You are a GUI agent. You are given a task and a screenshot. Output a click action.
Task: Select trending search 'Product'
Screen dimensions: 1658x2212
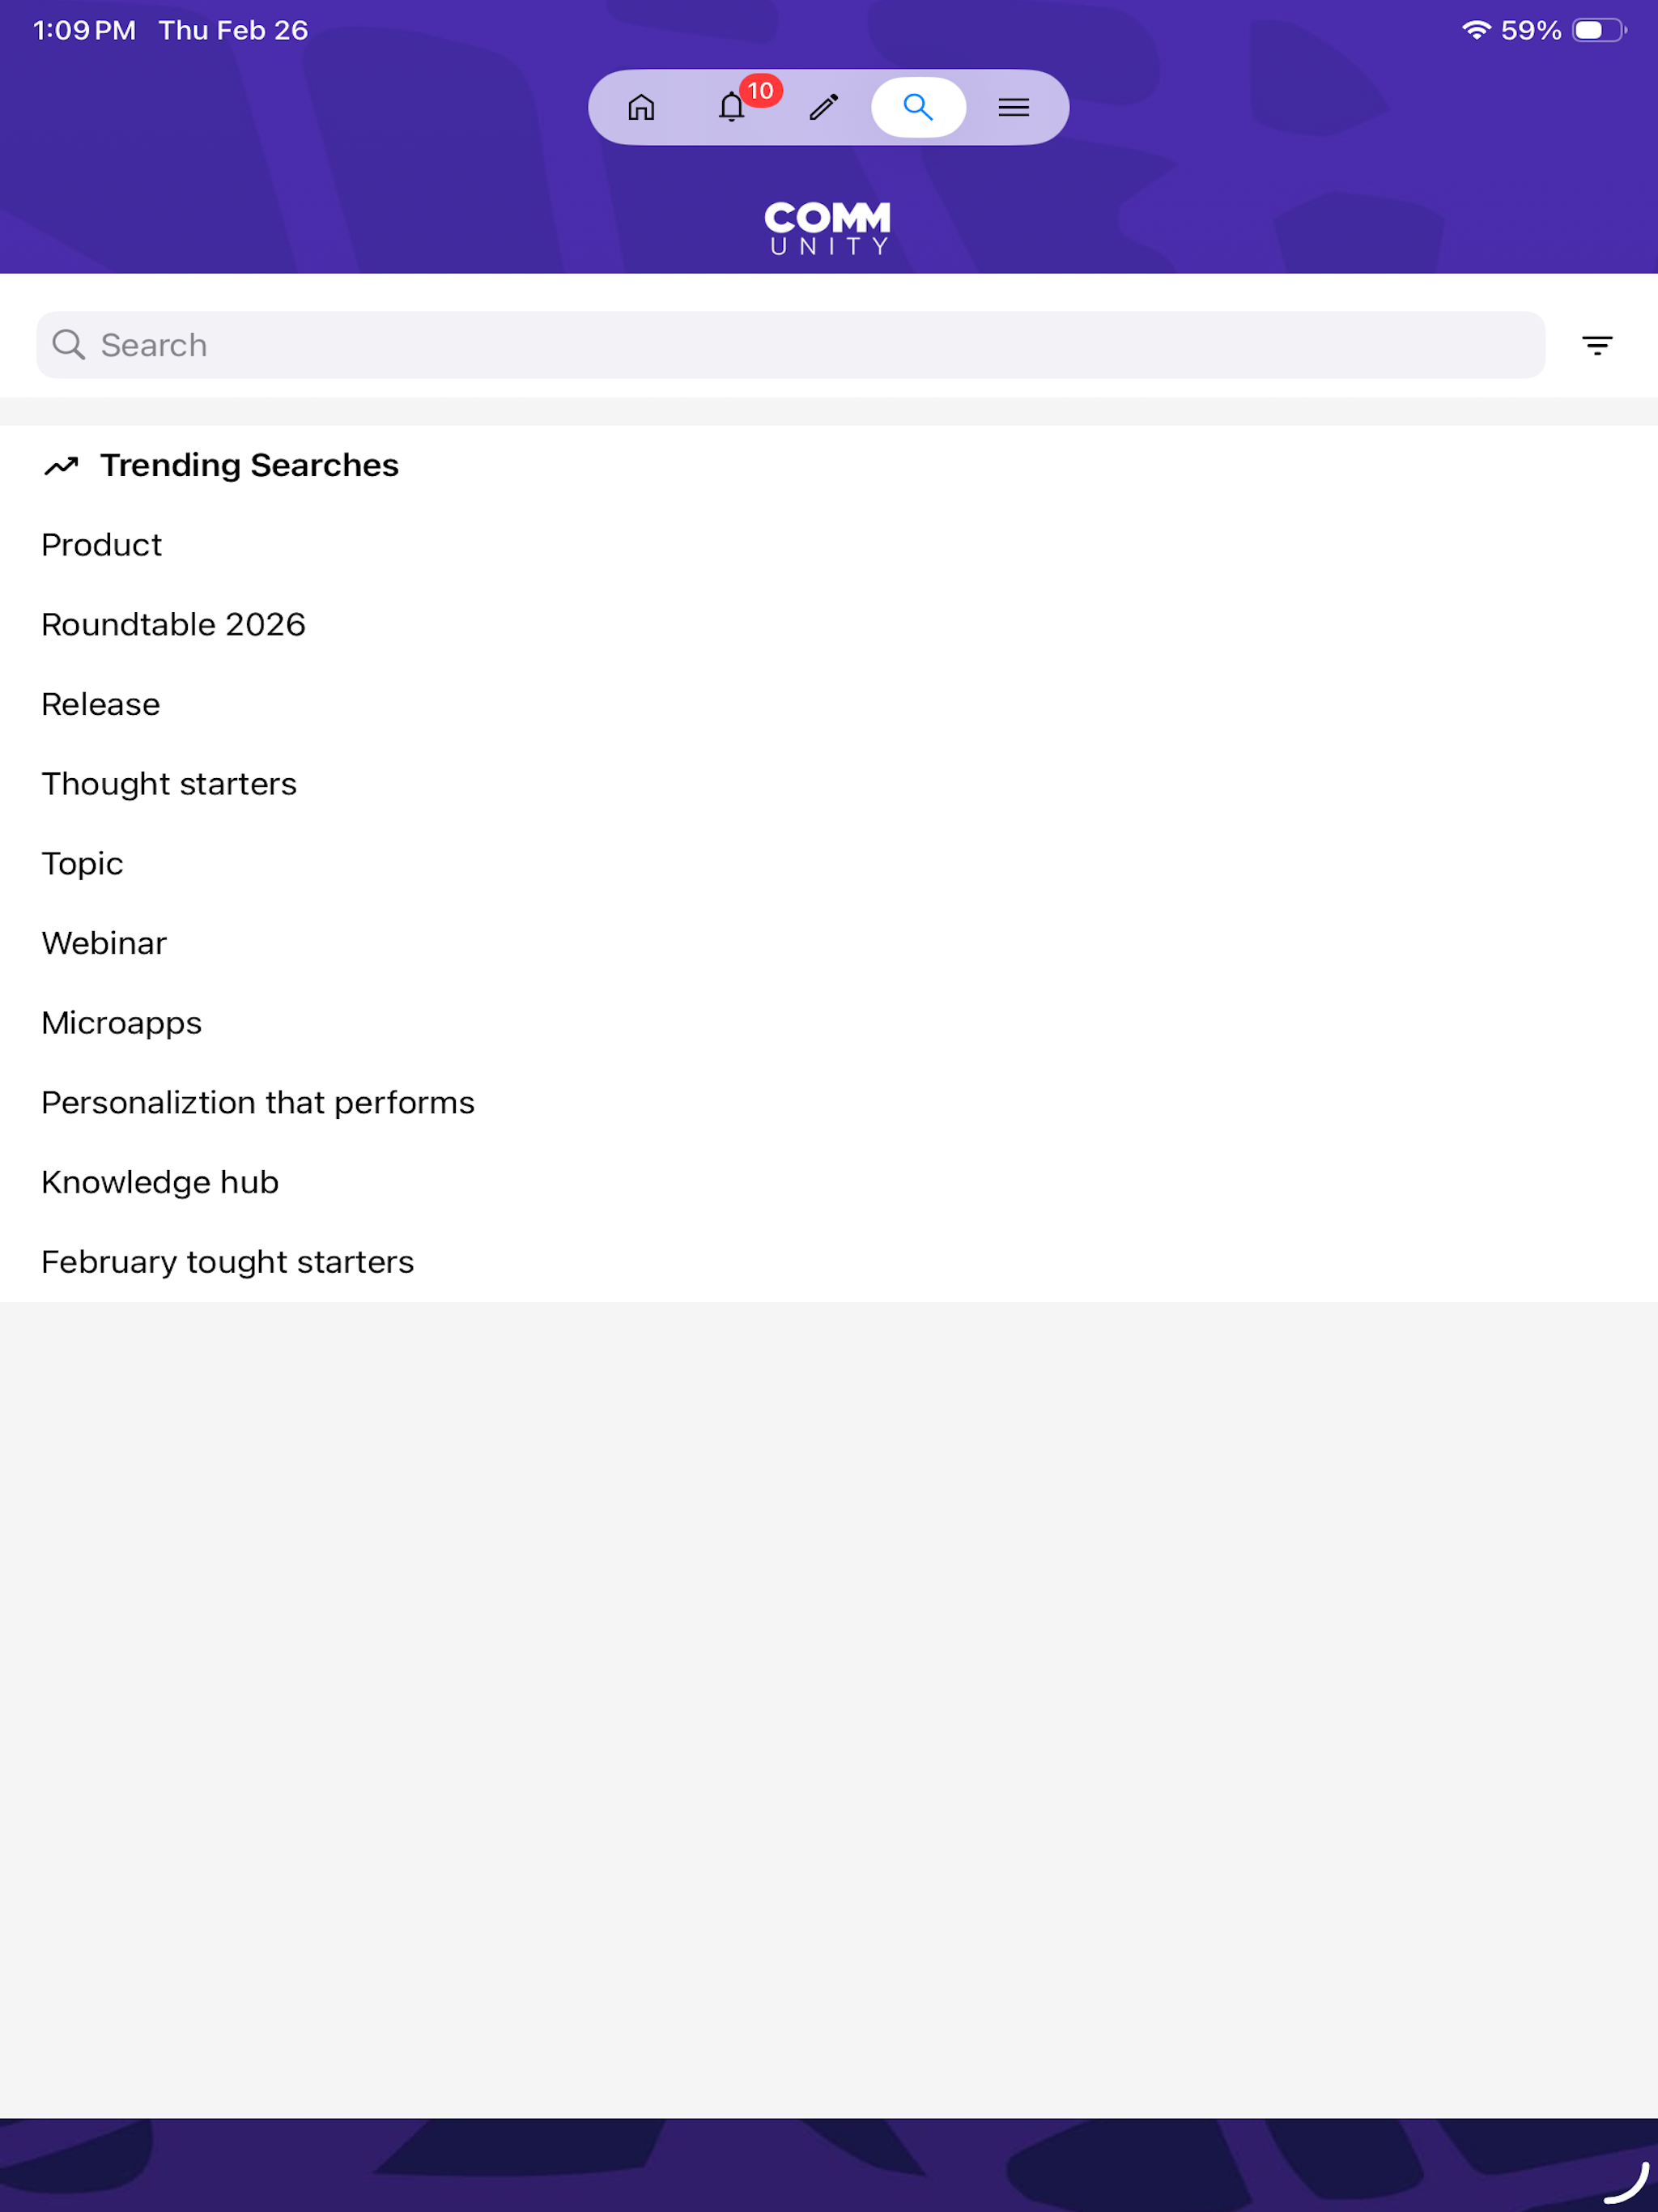pyautogui.click(x=102, y=545)
